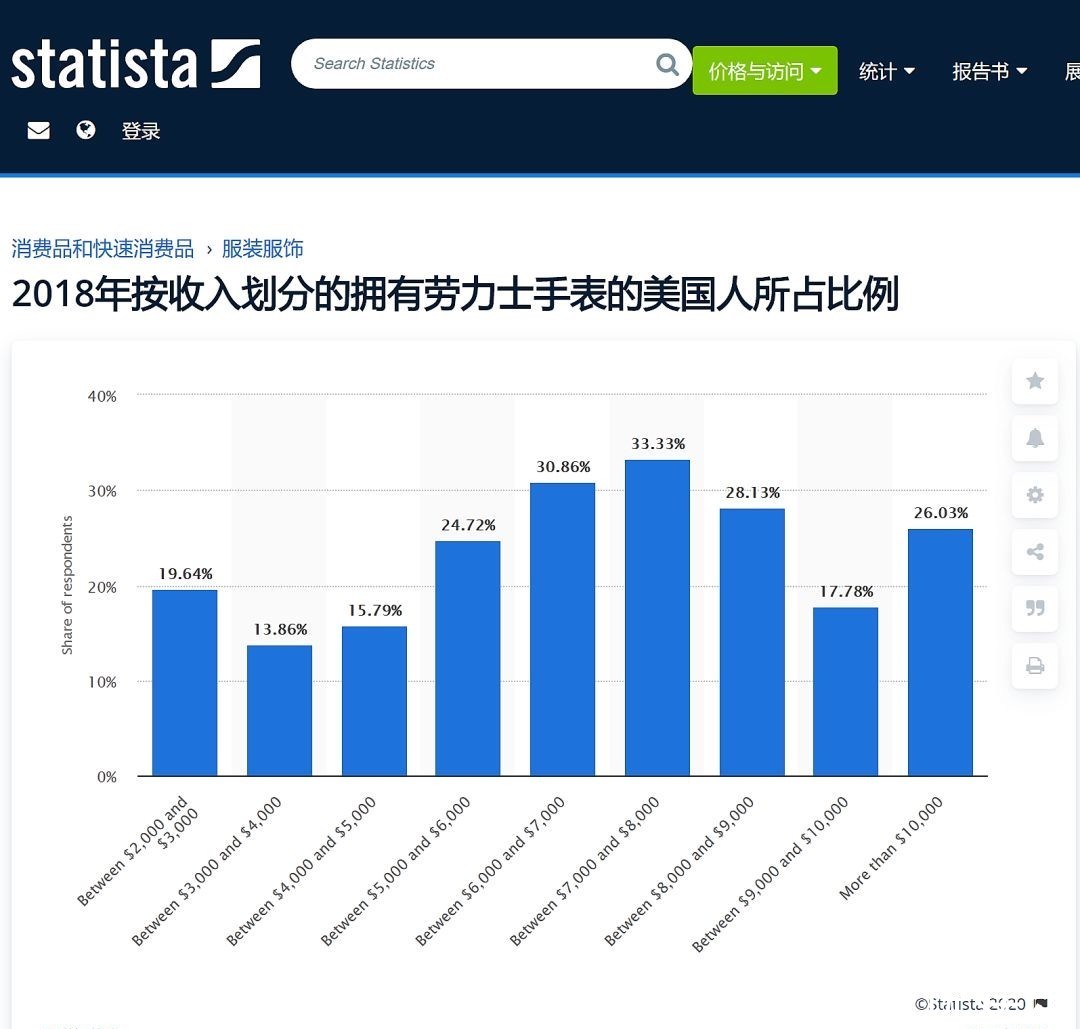1080x1029 pixels.
Task: Click the 17.78% bar
Action: [x=845, y=692]
